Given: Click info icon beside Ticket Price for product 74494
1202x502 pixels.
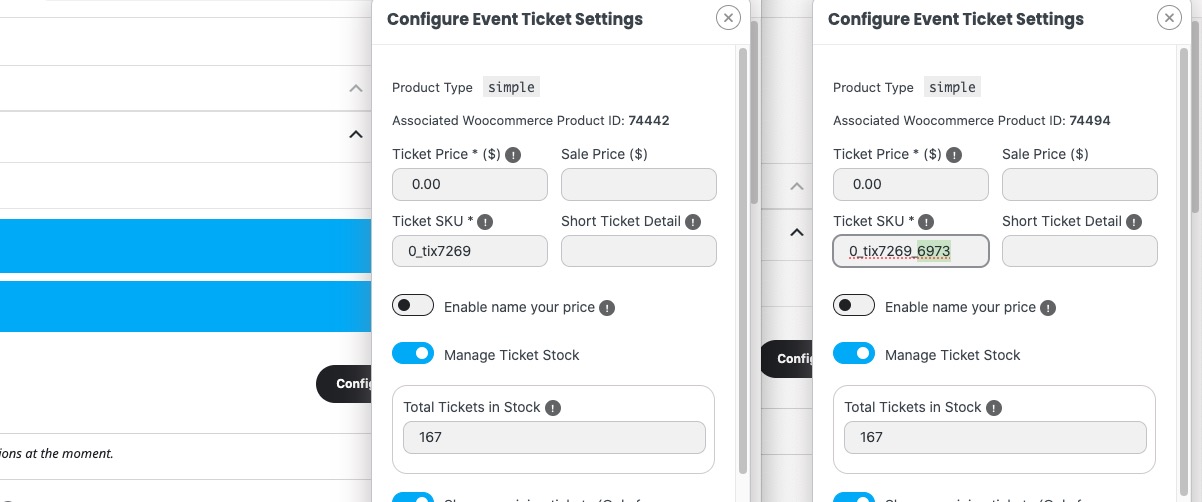Looking at the screenshot, I should pyautogui.click(x=954, y=155).
